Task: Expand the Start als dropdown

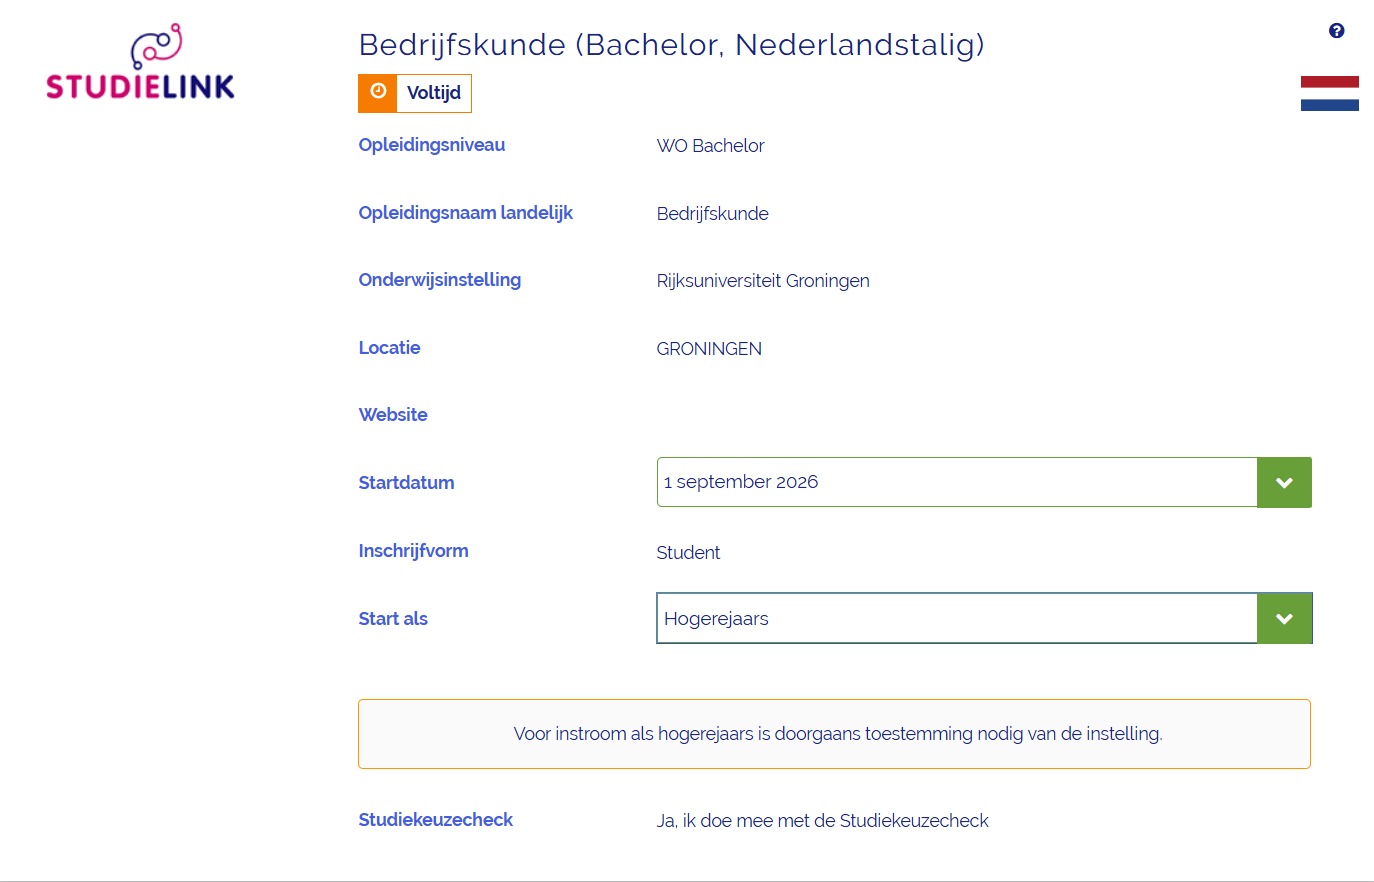Action: point(1283,618)
